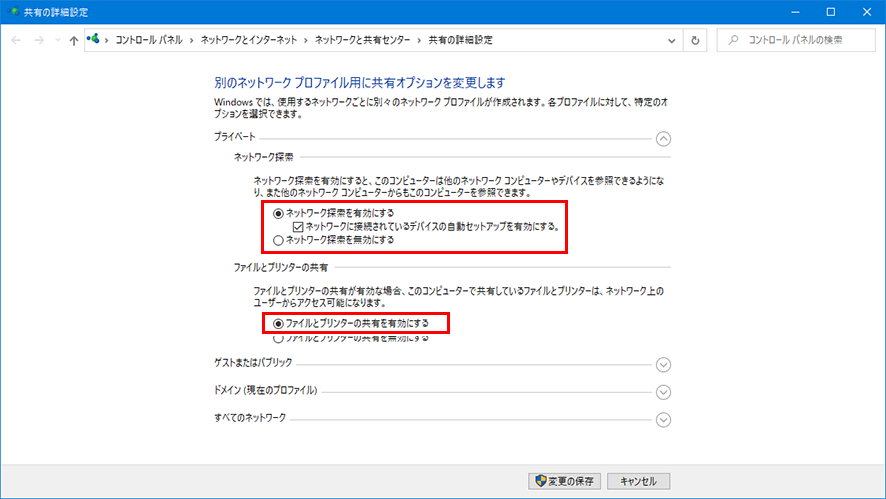The image size is (886, 499).
Task: Click the プライベート section label
Action: (234, 136)
